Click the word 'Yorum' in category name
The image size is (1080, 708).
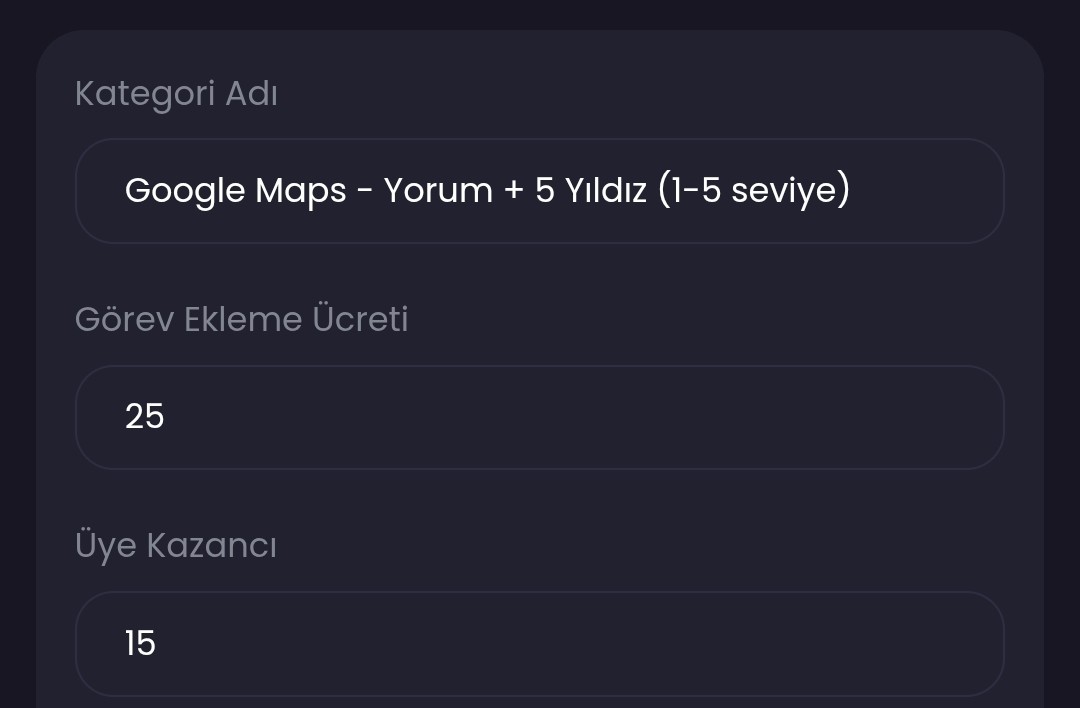pyautogui.click(x=438, y=191)
